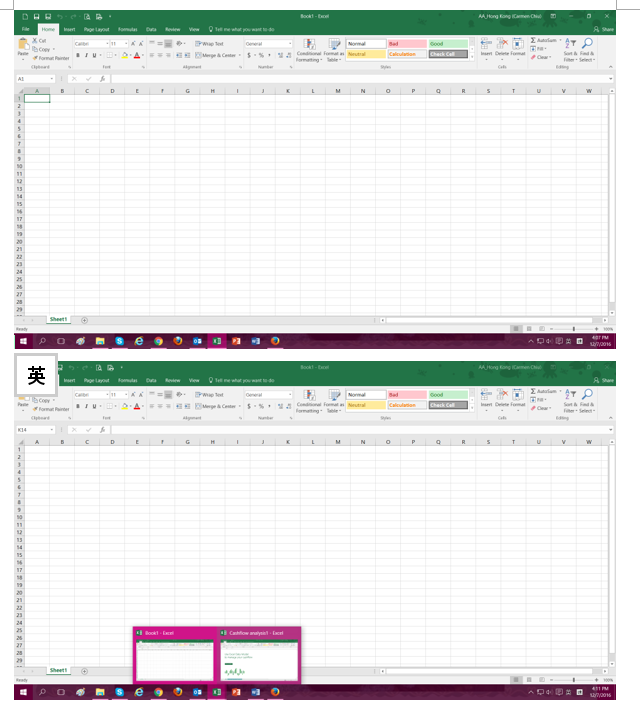
Task: Click Print Preview icon in upper window's quick access toolbar
Action: (87, 16)
